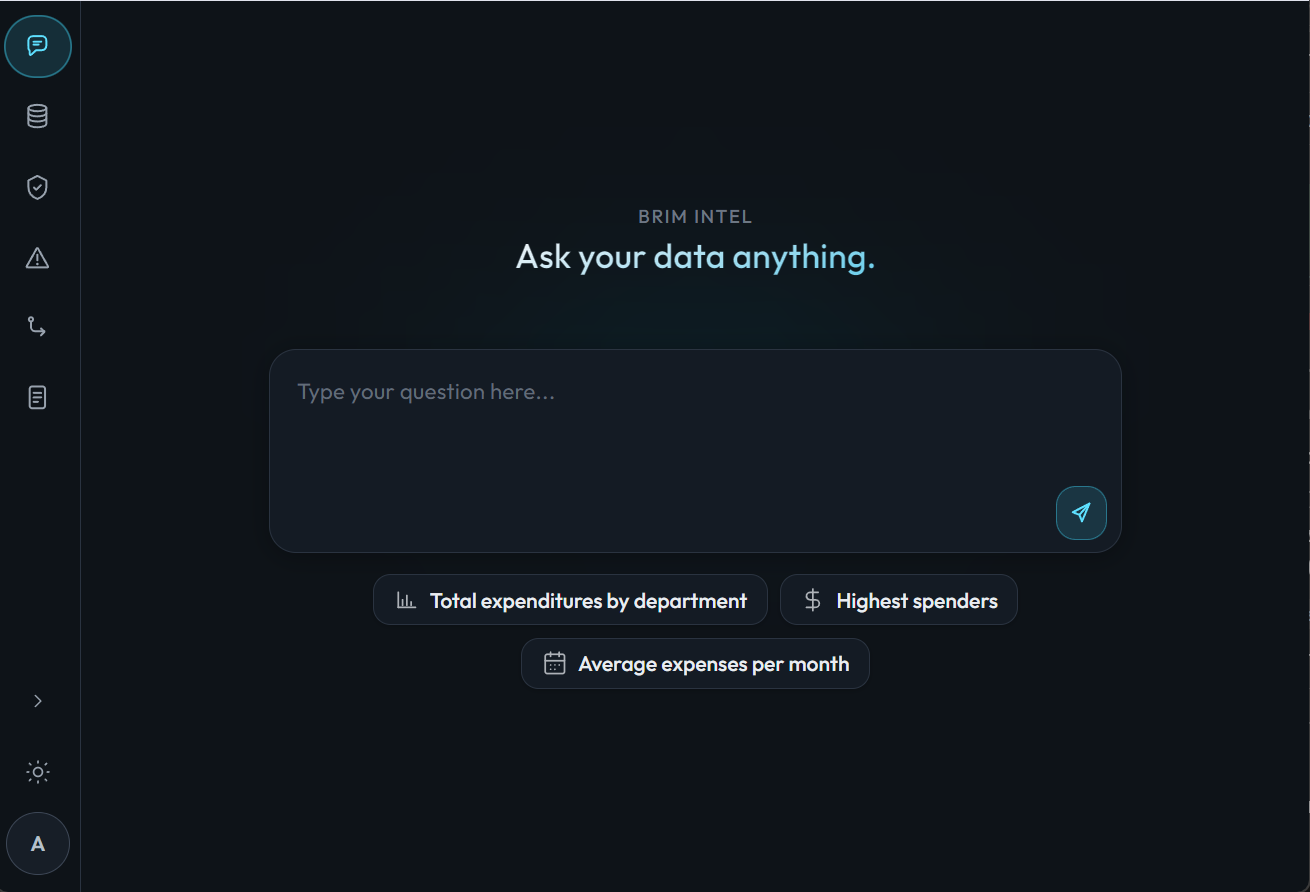Expand the sidebar with the chevron arrow
The height and width of the screenshot is (892, 1310).
tap(37, 700)
